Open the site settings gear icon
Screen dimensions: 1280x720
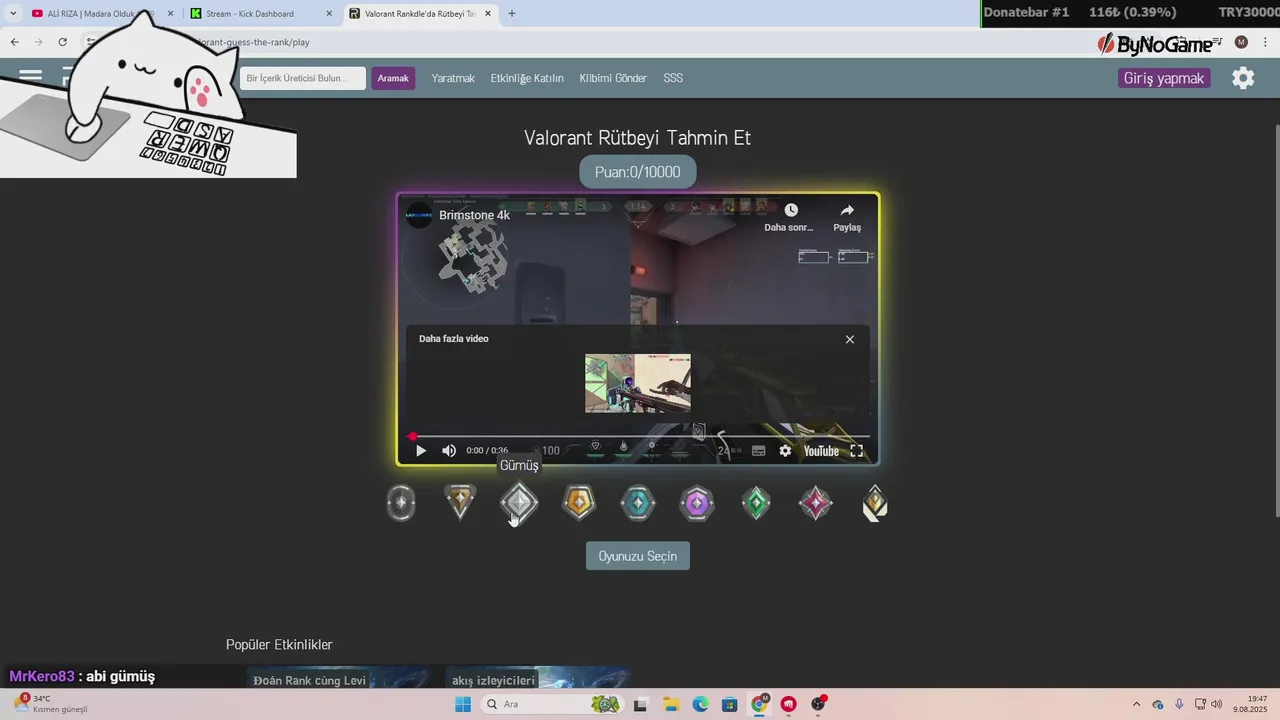coord(1243,78)
